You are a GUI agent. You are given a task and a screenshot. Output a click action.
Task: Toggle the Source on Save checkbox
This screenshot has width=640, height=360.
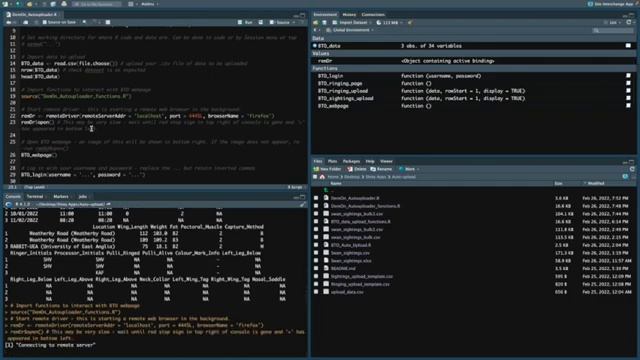pyautogui.click(x=44, y=22)
